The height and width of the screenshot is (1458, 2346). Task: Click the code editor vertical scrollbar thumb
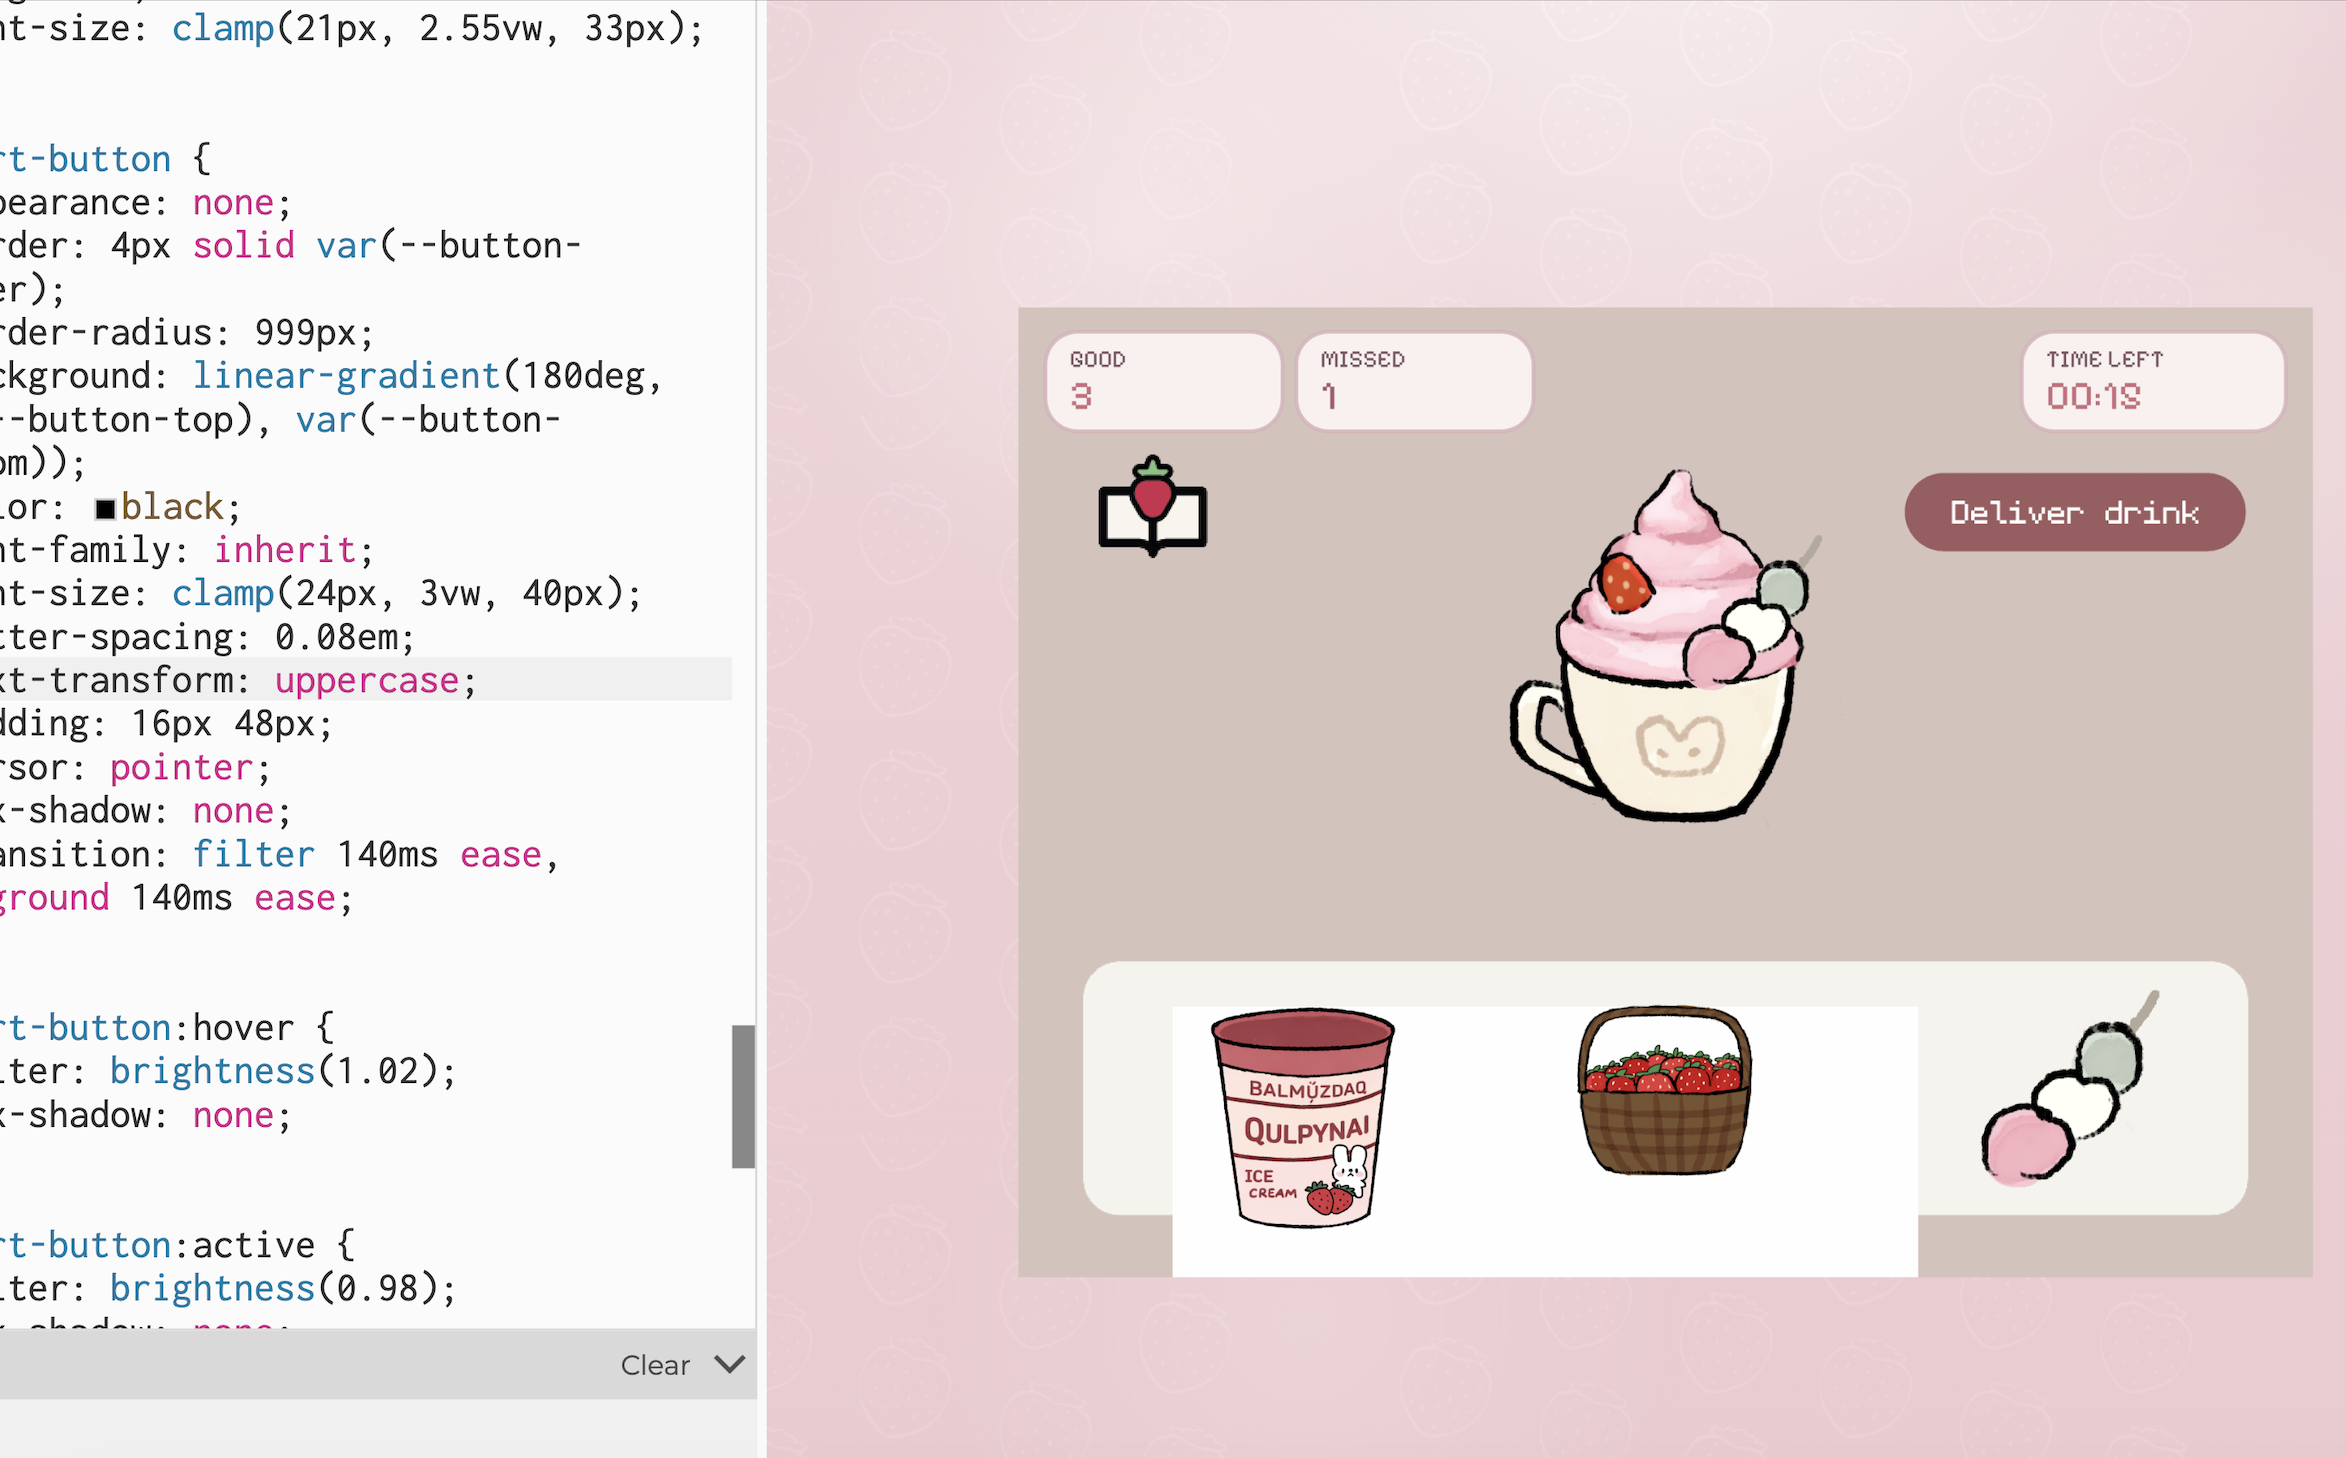(x=742, y=1096)
